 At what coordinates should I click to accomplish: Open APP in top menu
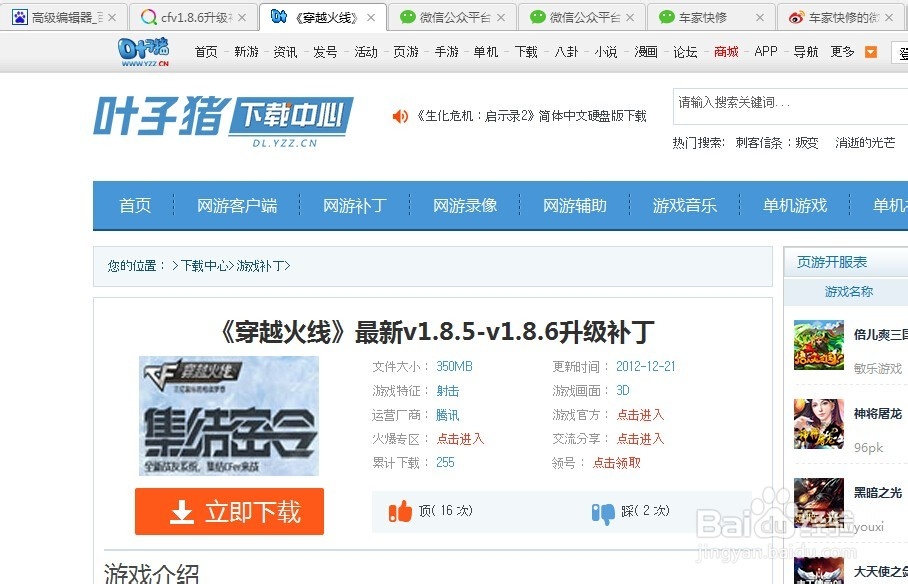[x=766, y=52]
